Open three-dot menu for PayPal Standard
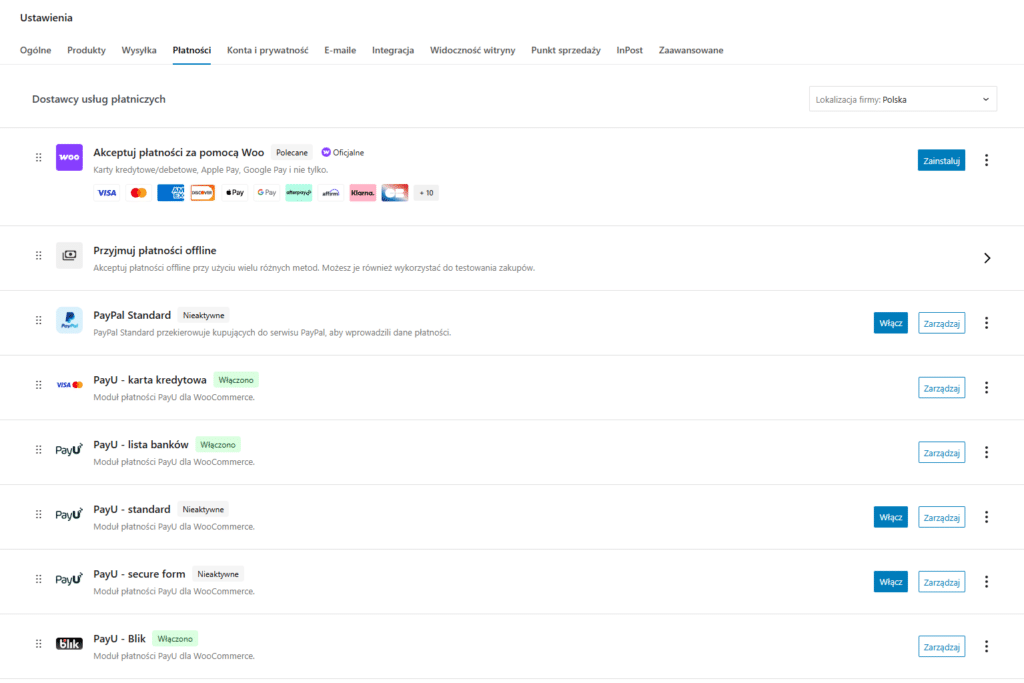Screen dimensions: 1024x683 point(986,323)
